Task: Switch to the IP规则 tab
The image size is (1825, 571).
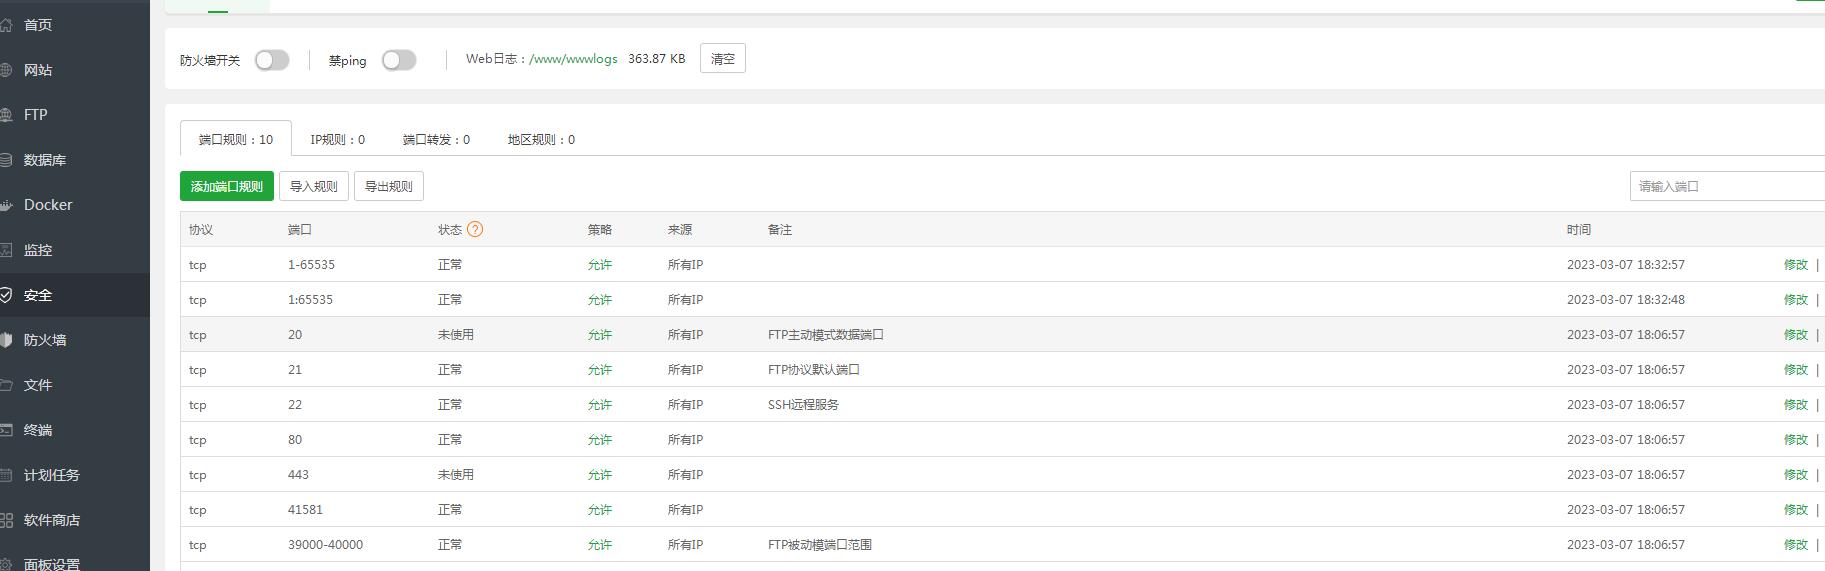Action: pyautogui.click(x=337, y=140)
